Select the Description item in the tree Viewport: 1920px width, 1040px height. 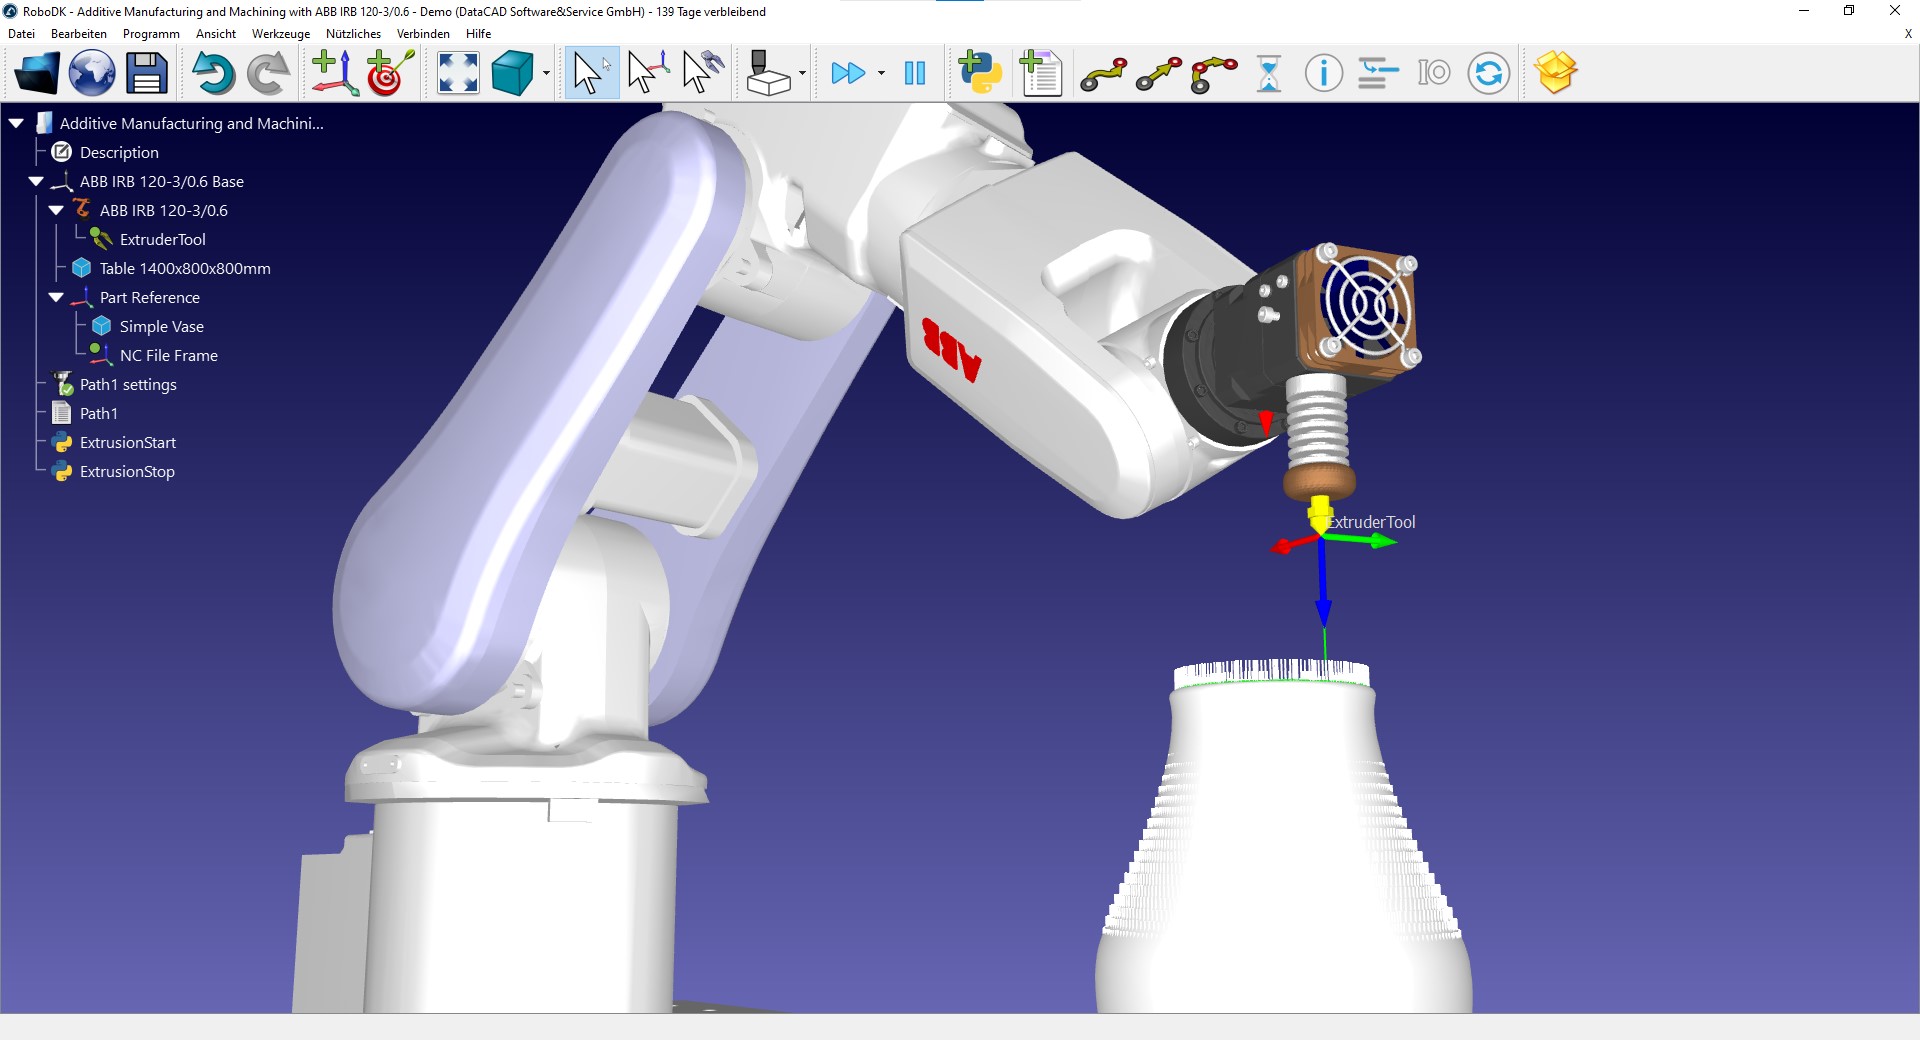tap(119, 152)
